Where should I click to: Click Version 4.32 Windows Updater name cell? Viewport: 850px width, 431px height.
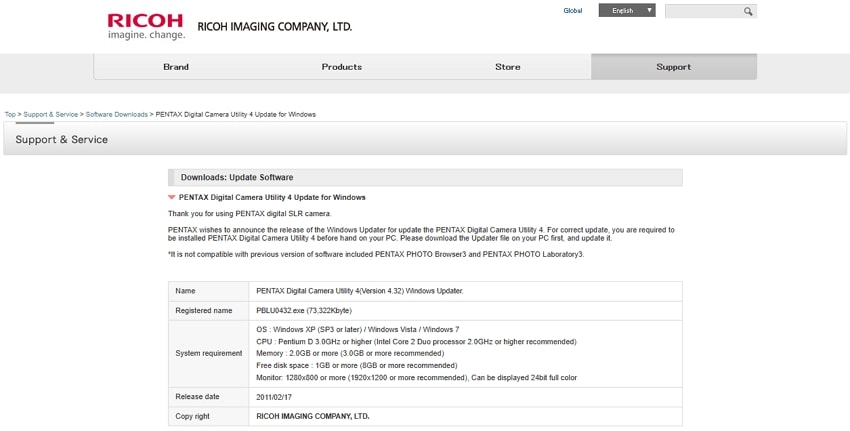coord(360,291)
